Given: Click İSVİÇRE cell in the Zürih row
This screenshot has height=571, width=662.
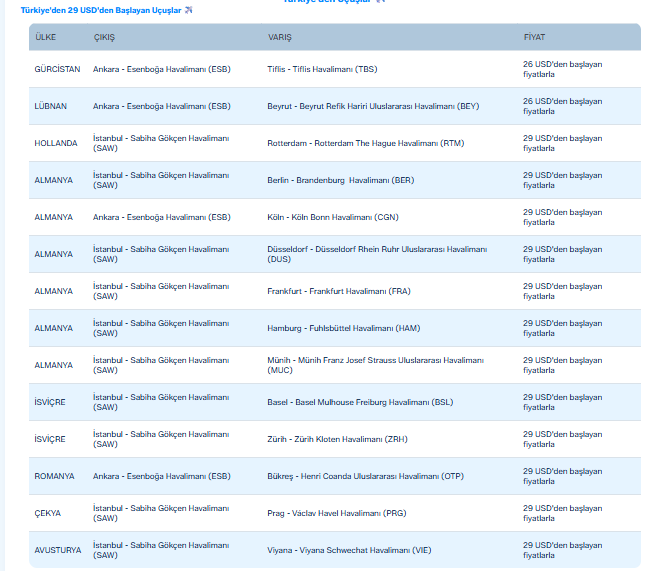Looking at the screenshot, I should coord(50,439).
